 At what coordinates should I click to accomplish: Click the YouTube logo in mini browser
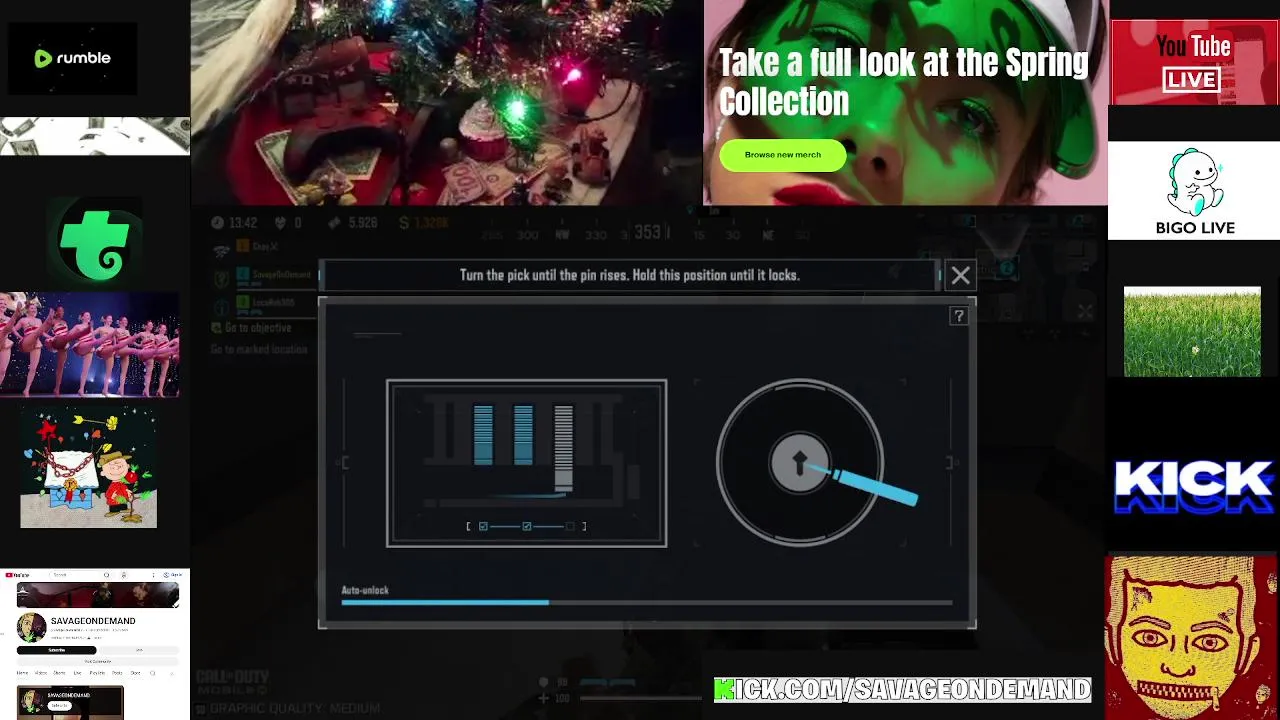pyautogui.click(x=17, y=575)
